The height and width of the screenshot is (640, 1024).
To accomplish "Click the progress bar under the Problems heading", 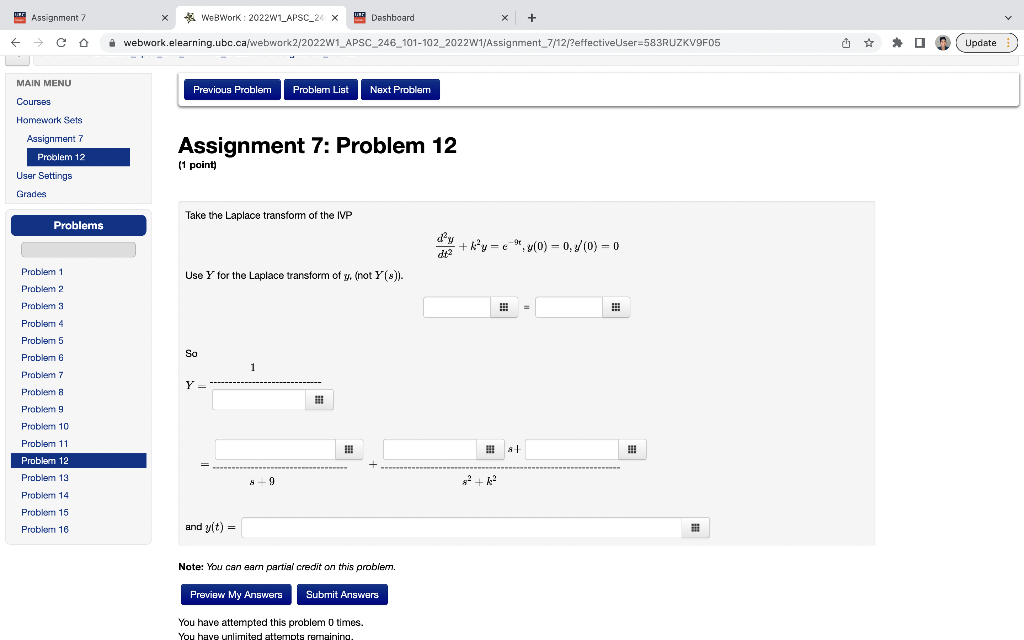I will (78, 249).
